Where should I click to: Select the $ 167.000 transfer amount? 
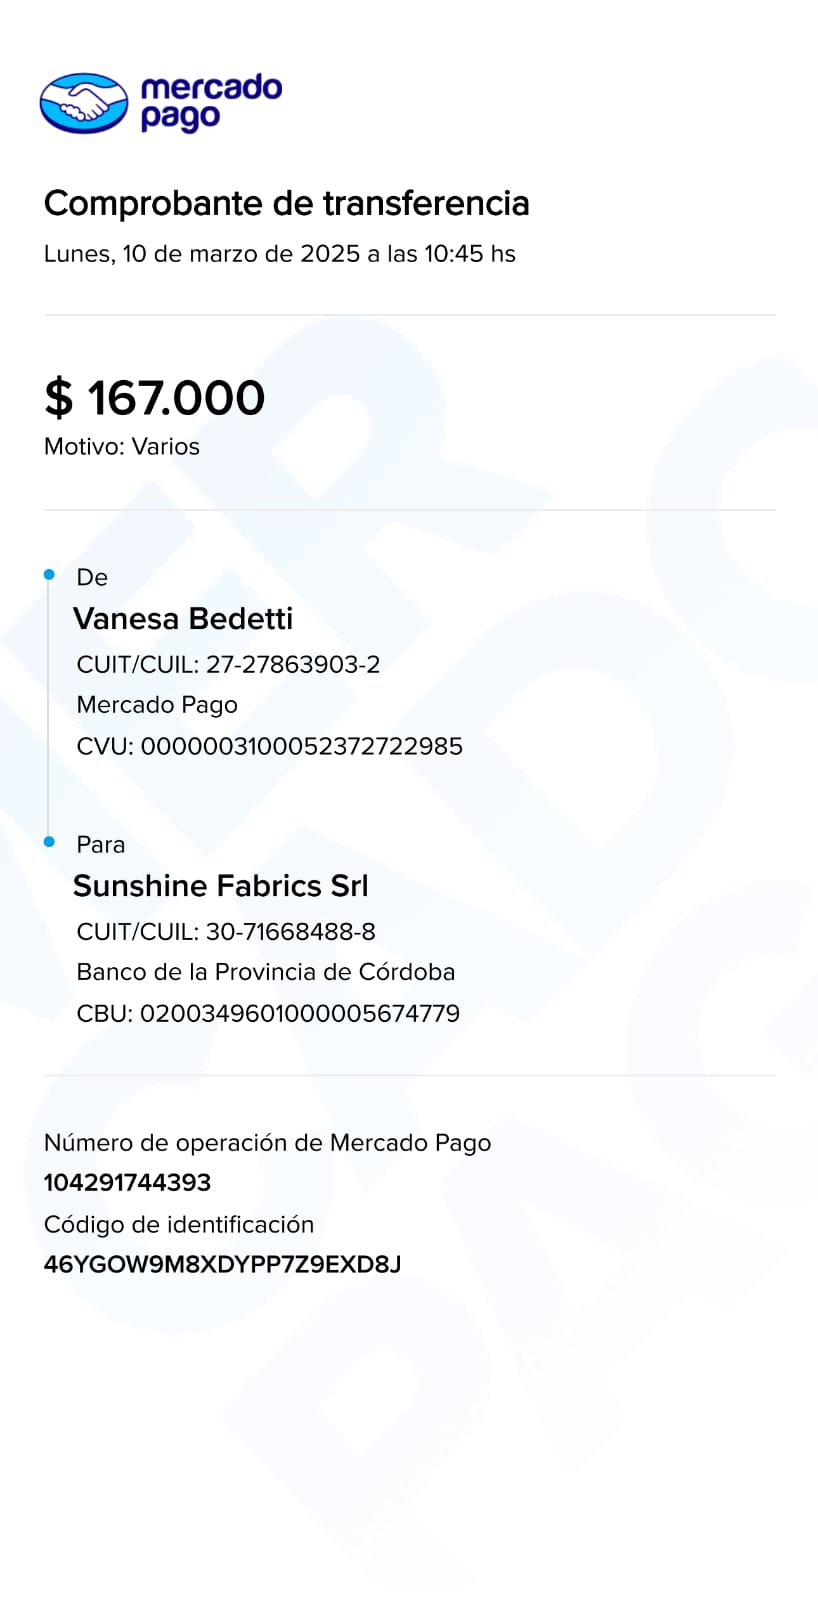155,398
